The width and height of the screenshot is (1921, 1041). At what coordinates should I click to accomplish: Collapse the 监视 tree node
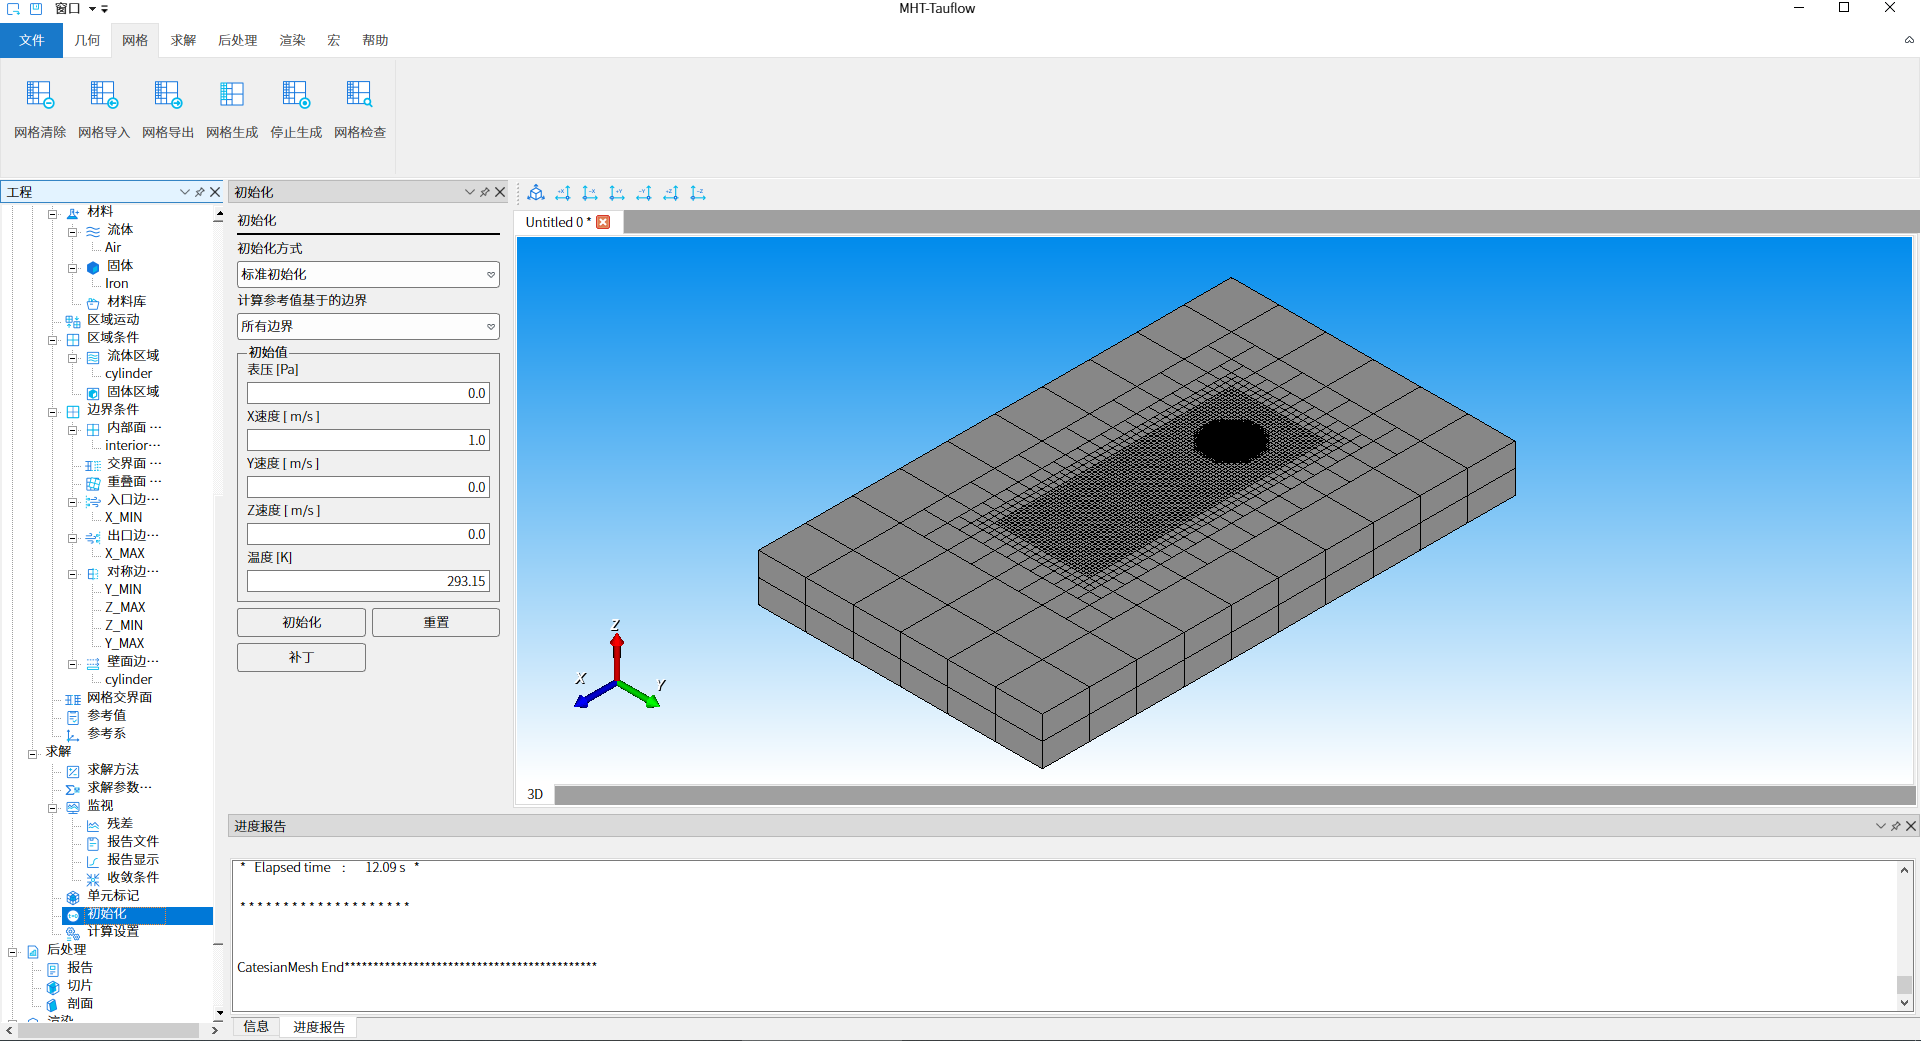53,807
